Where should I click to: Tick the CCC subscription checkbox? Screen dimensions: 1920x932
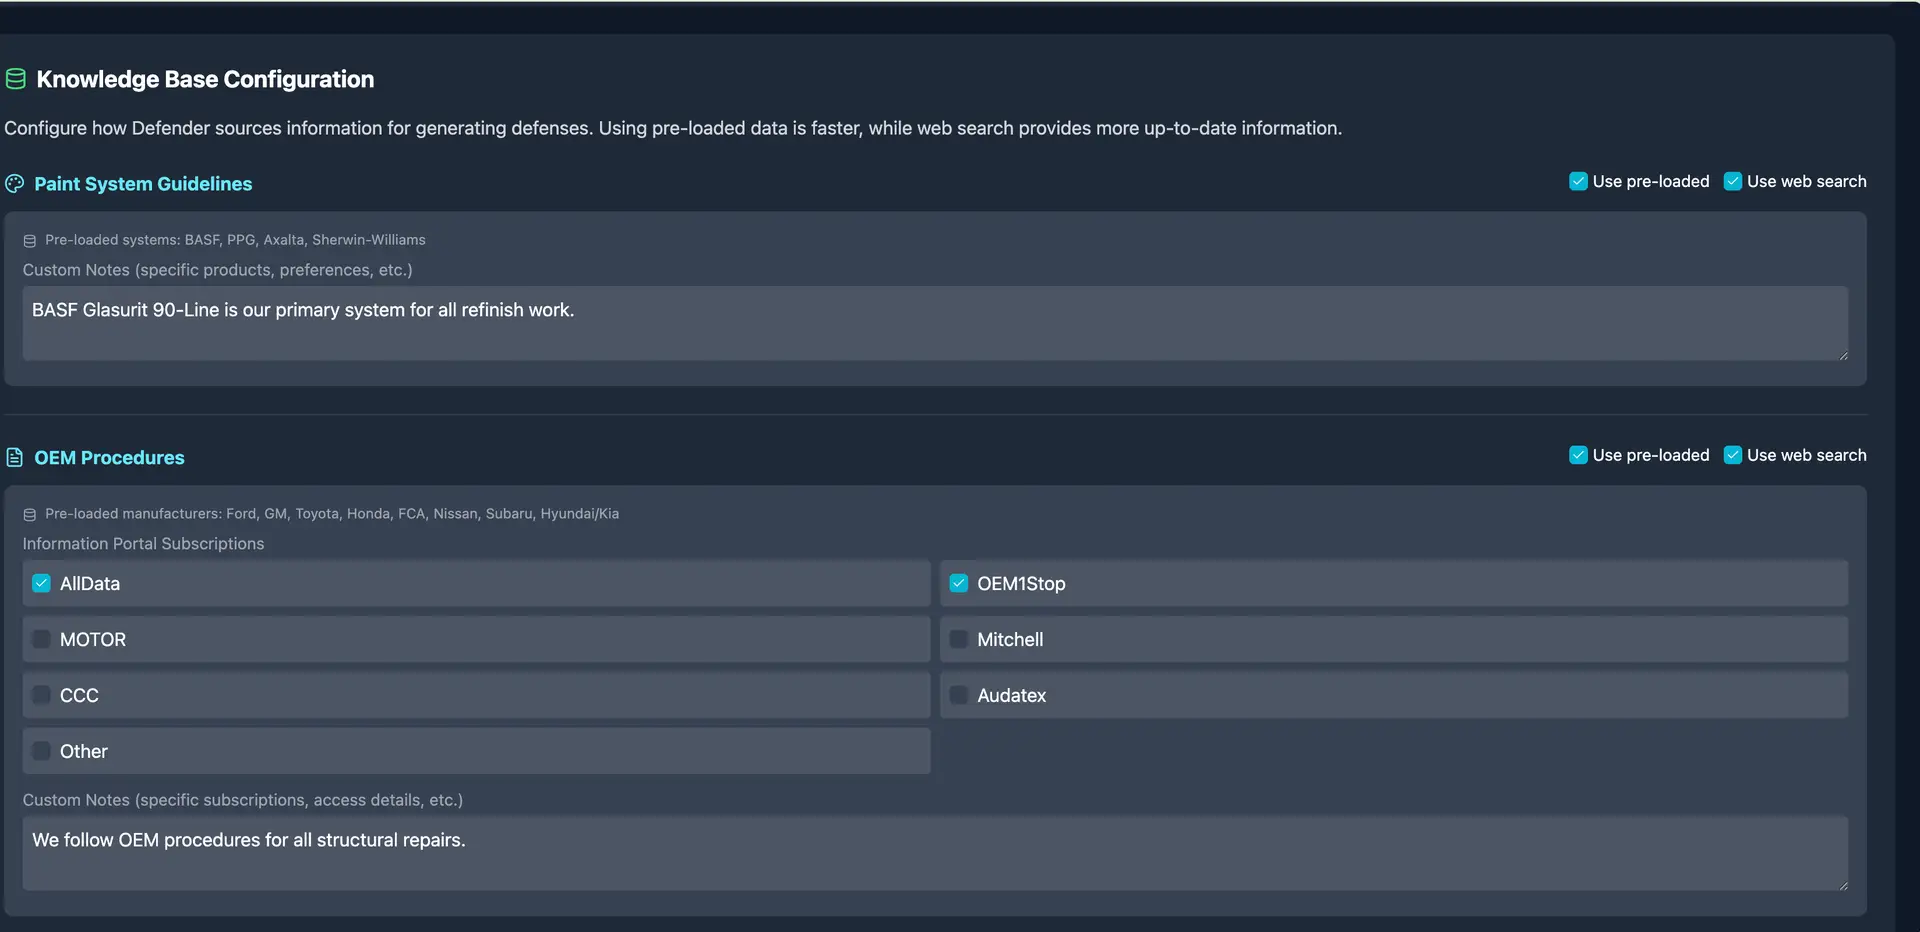click(x=41, y=695)
